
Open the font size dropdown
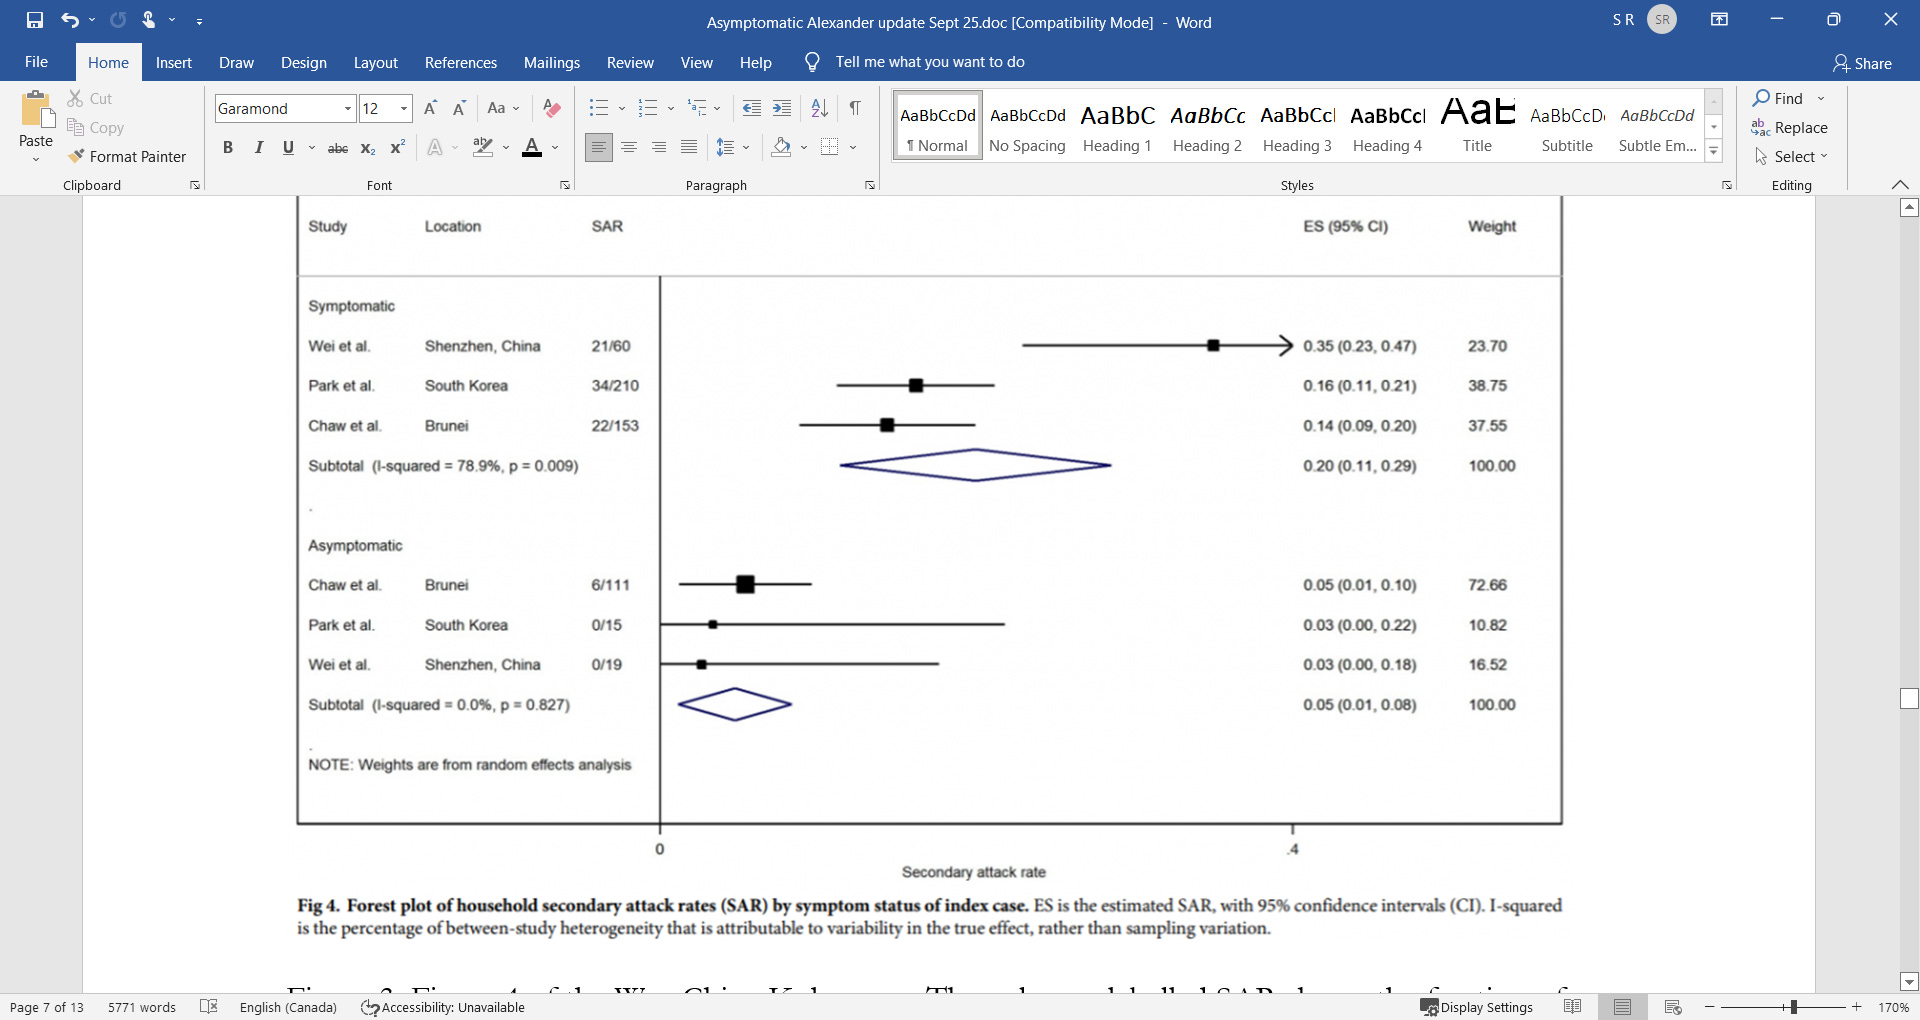(404, 108)
